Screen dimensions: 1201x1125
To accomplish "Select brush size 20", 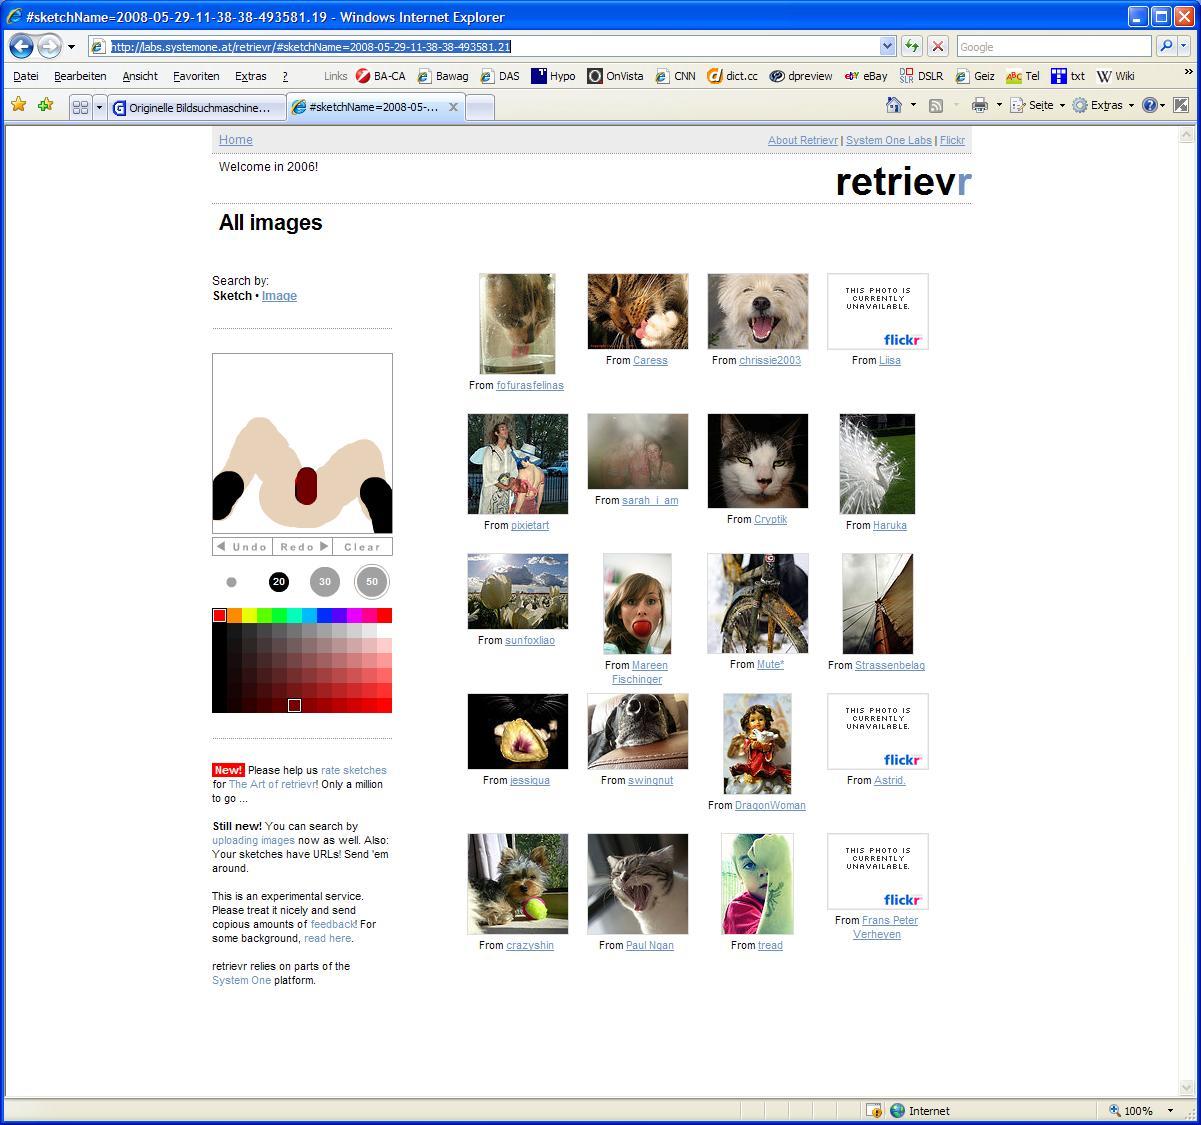I will [x=279, y=581].
